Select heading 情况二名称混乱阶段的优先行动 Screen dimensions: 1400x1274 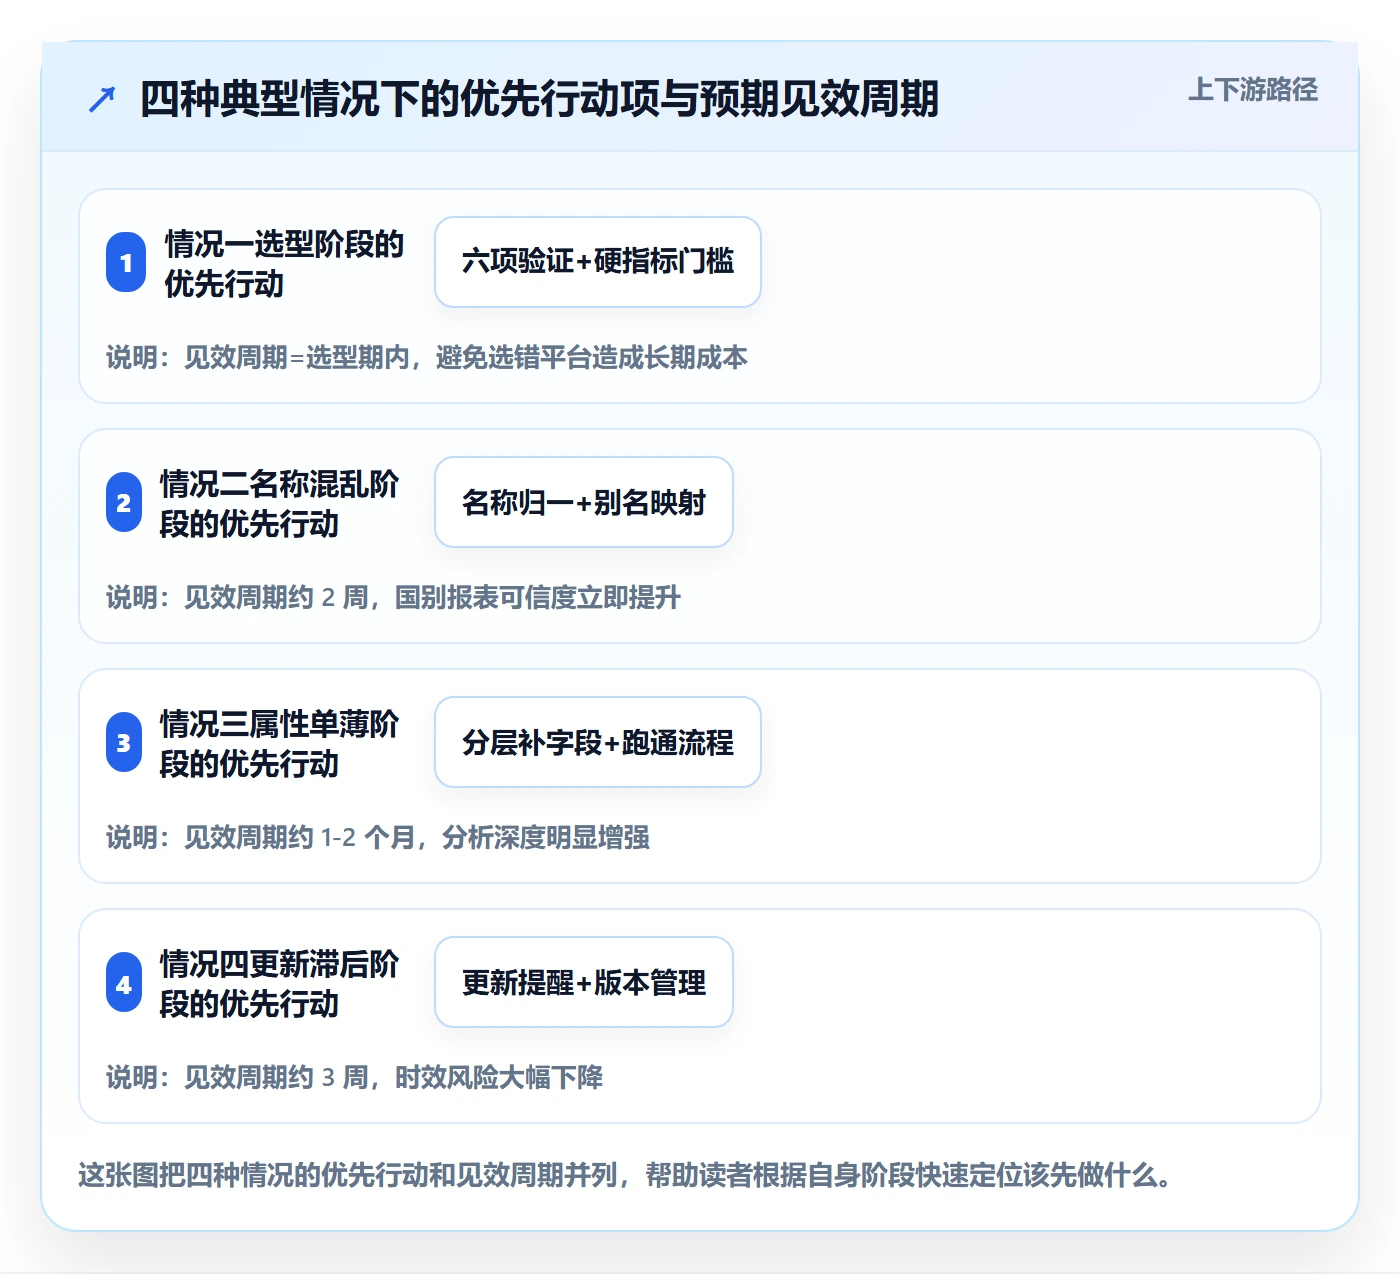point(279,503)
